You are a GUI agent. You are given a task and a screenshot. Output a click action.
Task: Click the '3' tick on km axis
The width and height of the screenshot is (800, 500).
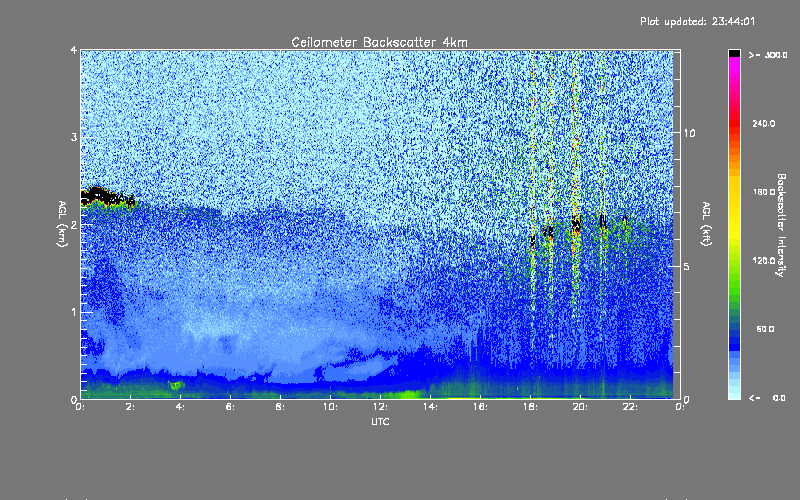74,137
